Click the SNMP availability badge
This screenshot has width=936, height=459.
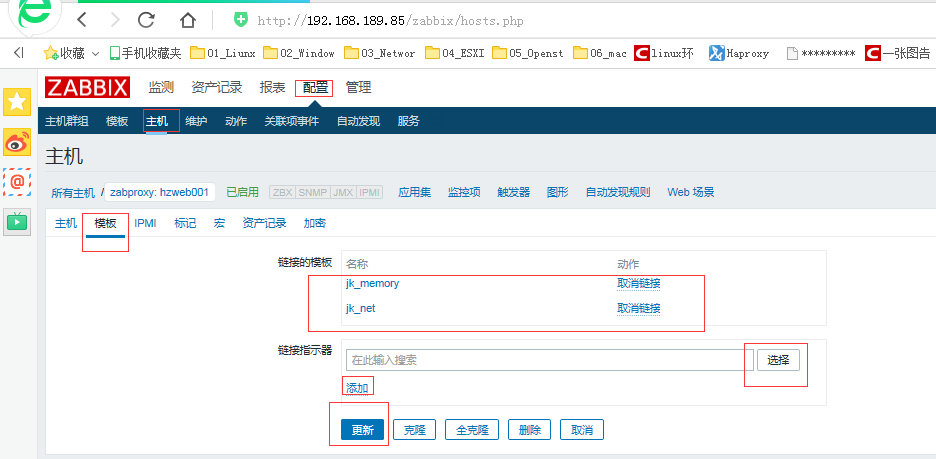[313, 192]
